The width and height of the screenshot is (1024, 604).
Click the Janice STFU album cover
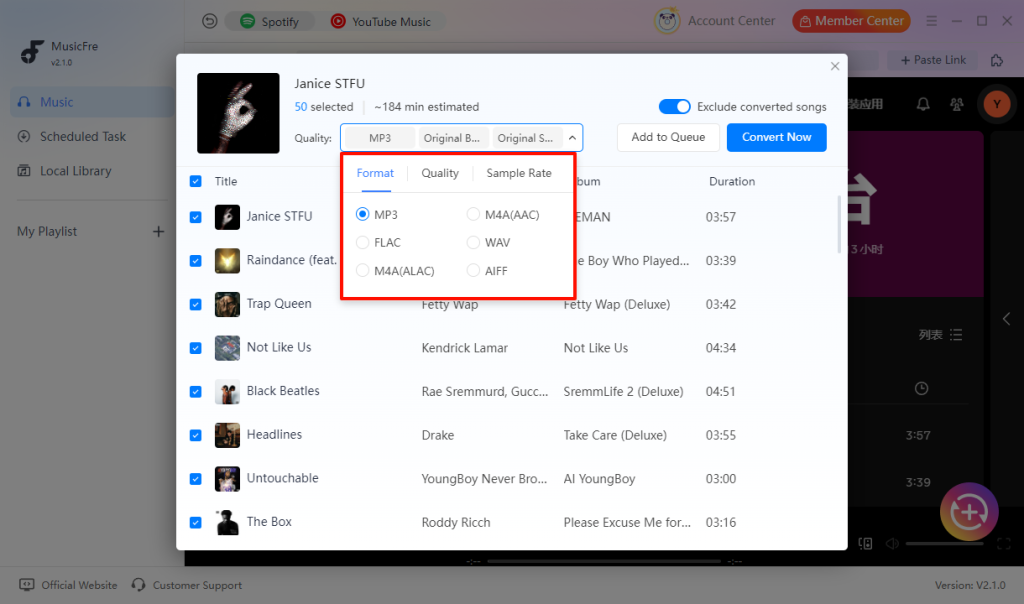(x=238, y=113)
